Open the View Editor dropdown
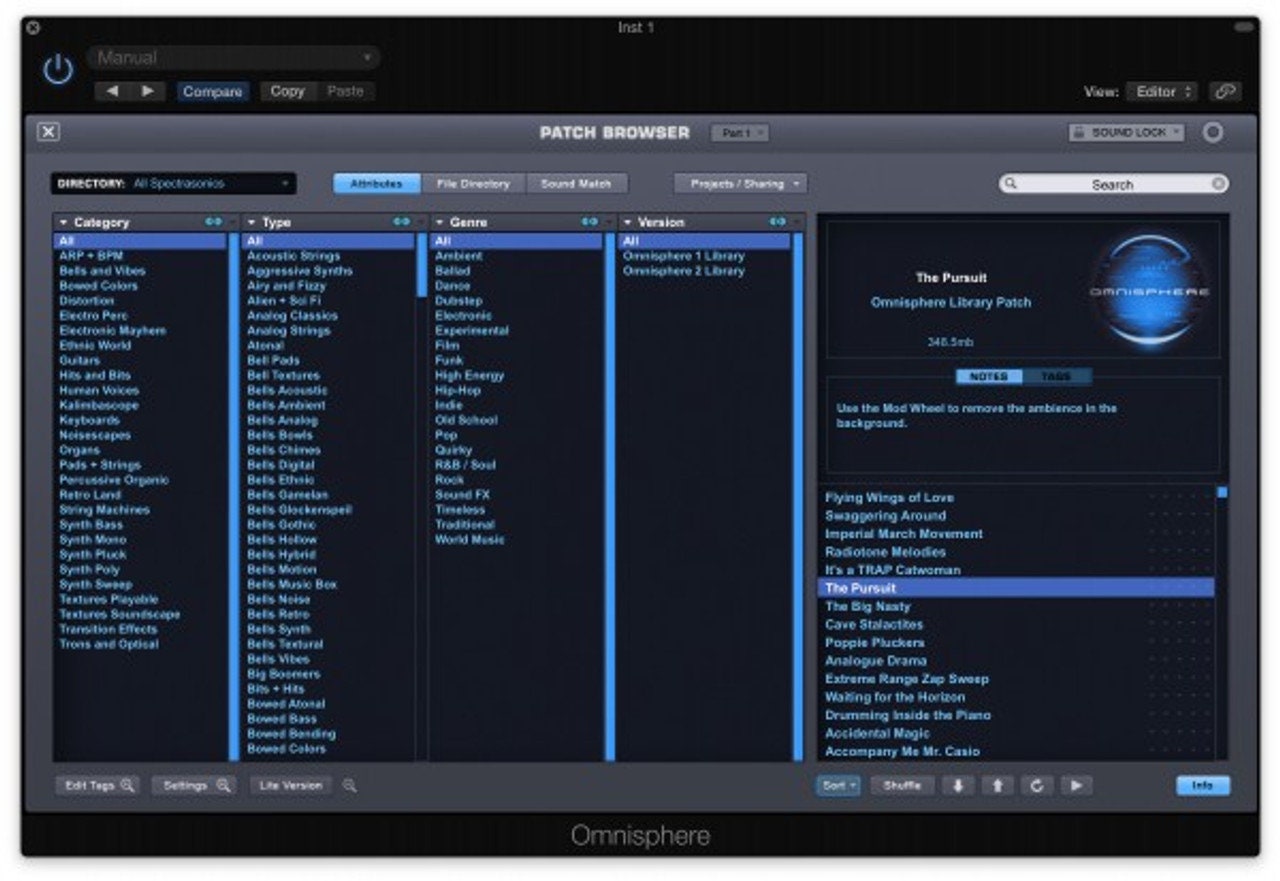Screen dimensions: 1280x881 1161,91
